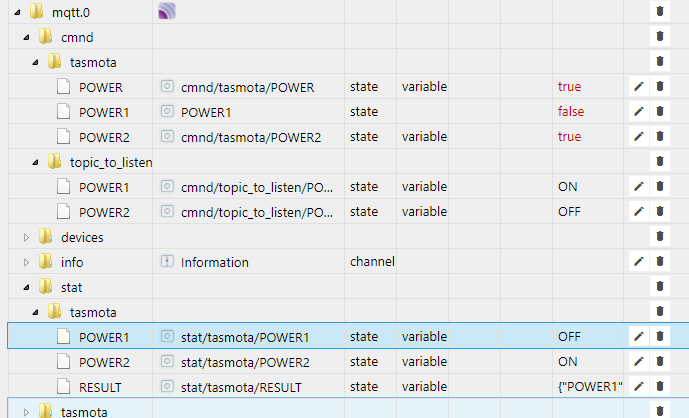Click the name 'stat/tasmota/RESULT'

pyautogui.click(x=241, y=387)
